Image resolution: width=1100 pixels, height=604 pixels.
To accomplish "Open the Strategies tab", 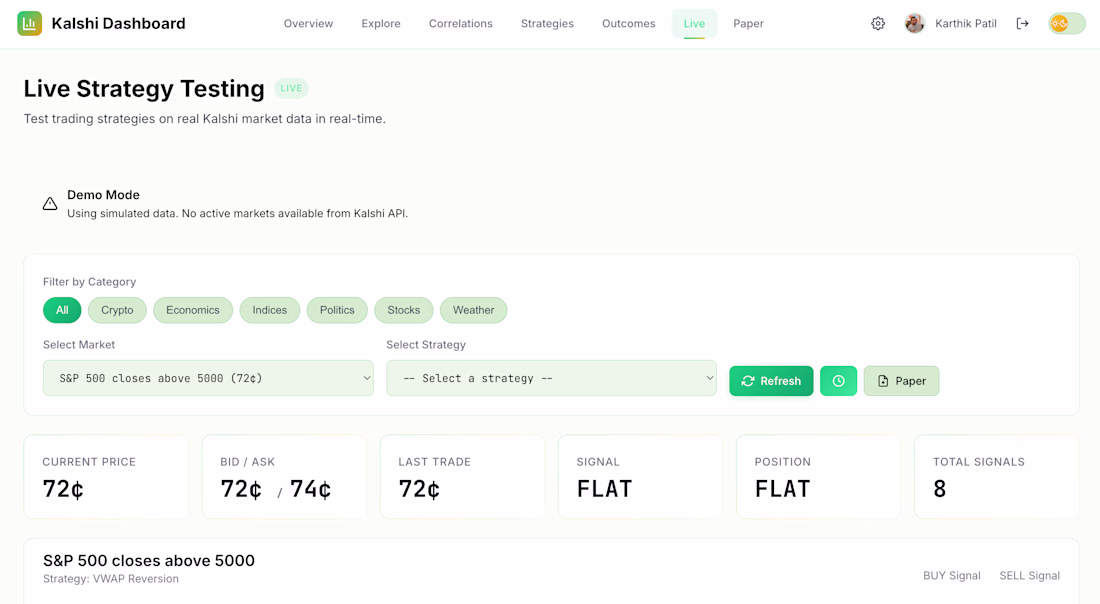I will tap(547, 24).
